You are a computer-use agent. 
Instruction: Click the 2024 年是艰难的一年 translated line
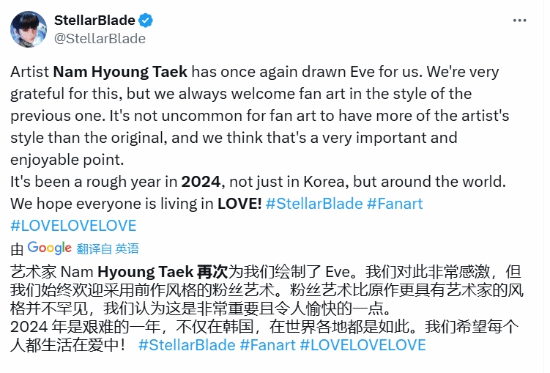pos(85,327)
